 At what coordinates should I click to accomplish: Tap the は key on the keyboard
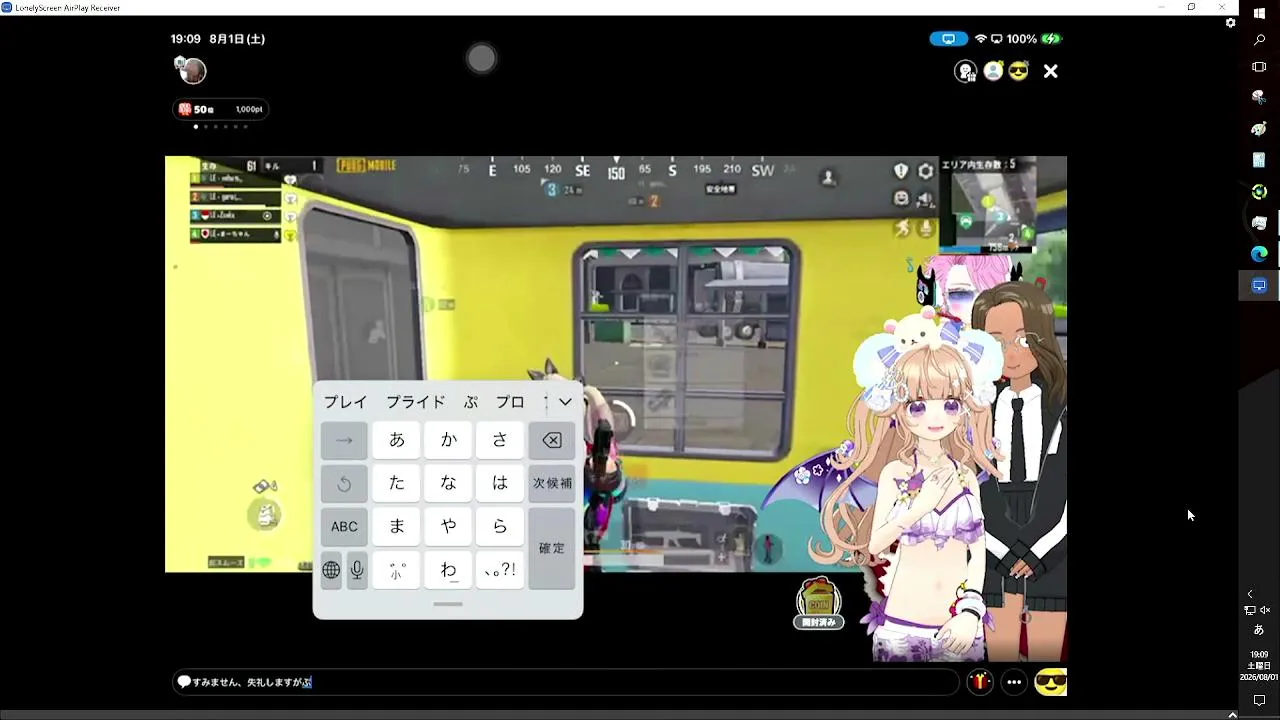500,483
